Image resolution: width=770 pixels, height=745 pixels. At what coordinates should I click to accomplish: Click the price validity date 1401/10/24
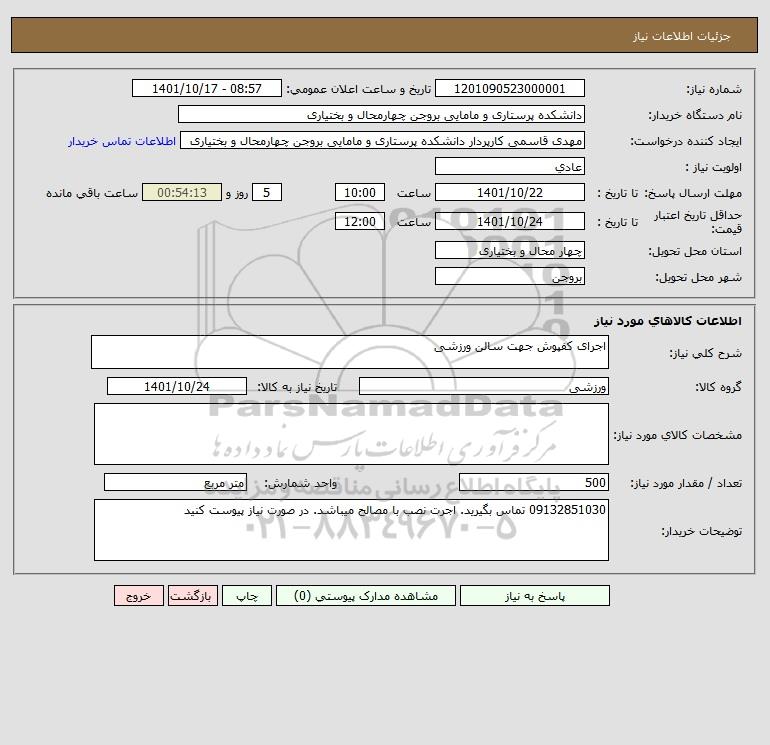pyautogui.click(x=510, y=221)
